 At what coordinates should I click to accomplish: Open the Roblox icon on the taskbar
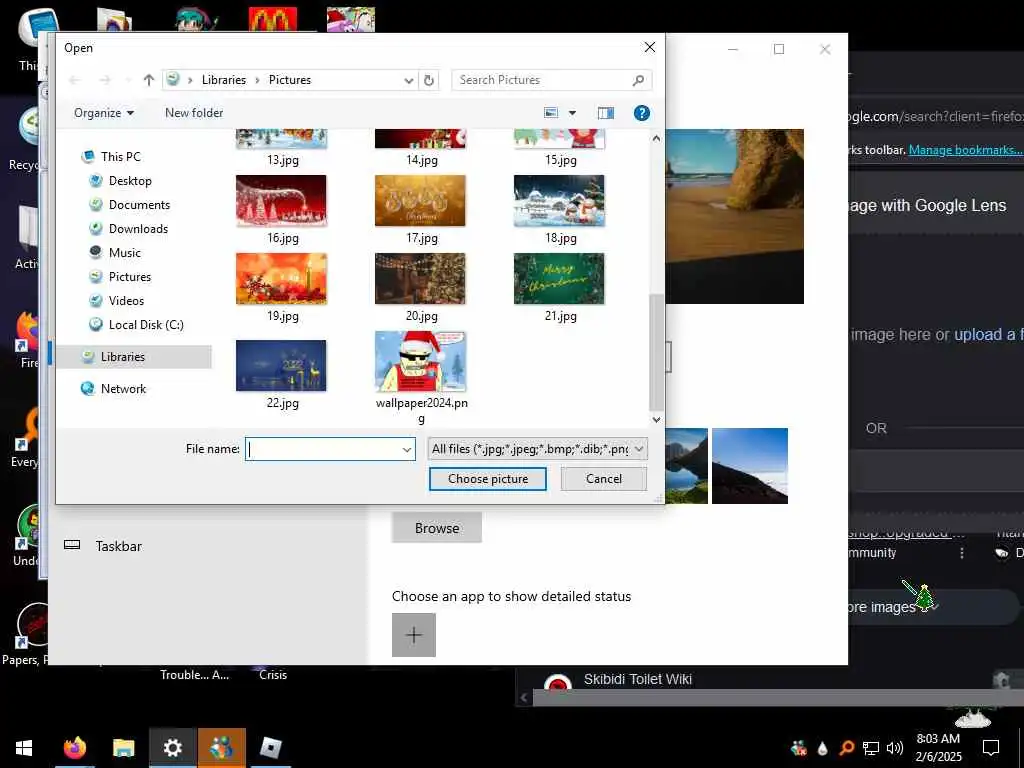270,748
